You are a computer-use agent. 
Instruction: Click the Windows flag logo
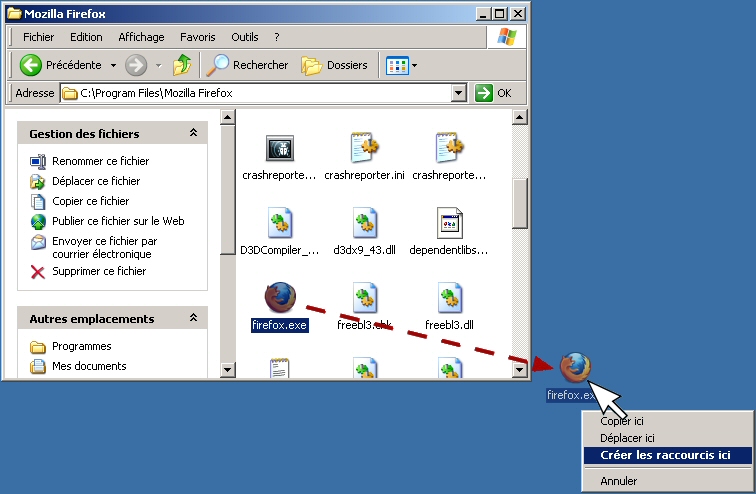506,37
